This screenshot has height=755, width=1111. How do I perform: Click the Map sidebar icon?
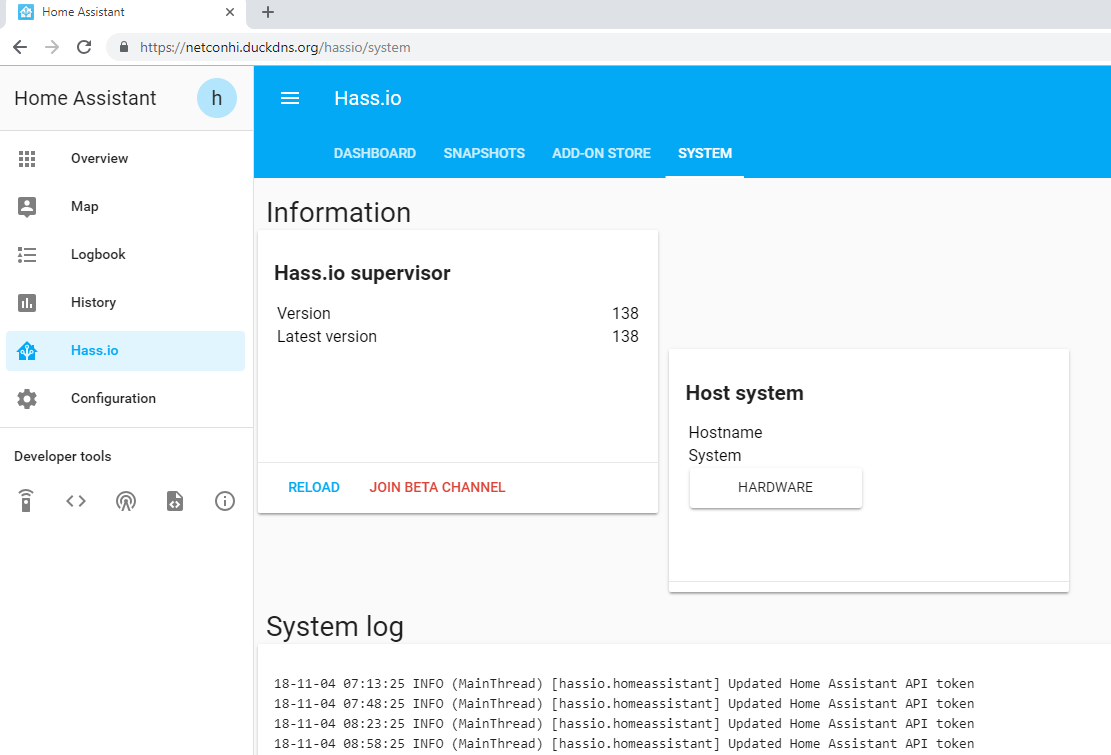pos(27,207)
